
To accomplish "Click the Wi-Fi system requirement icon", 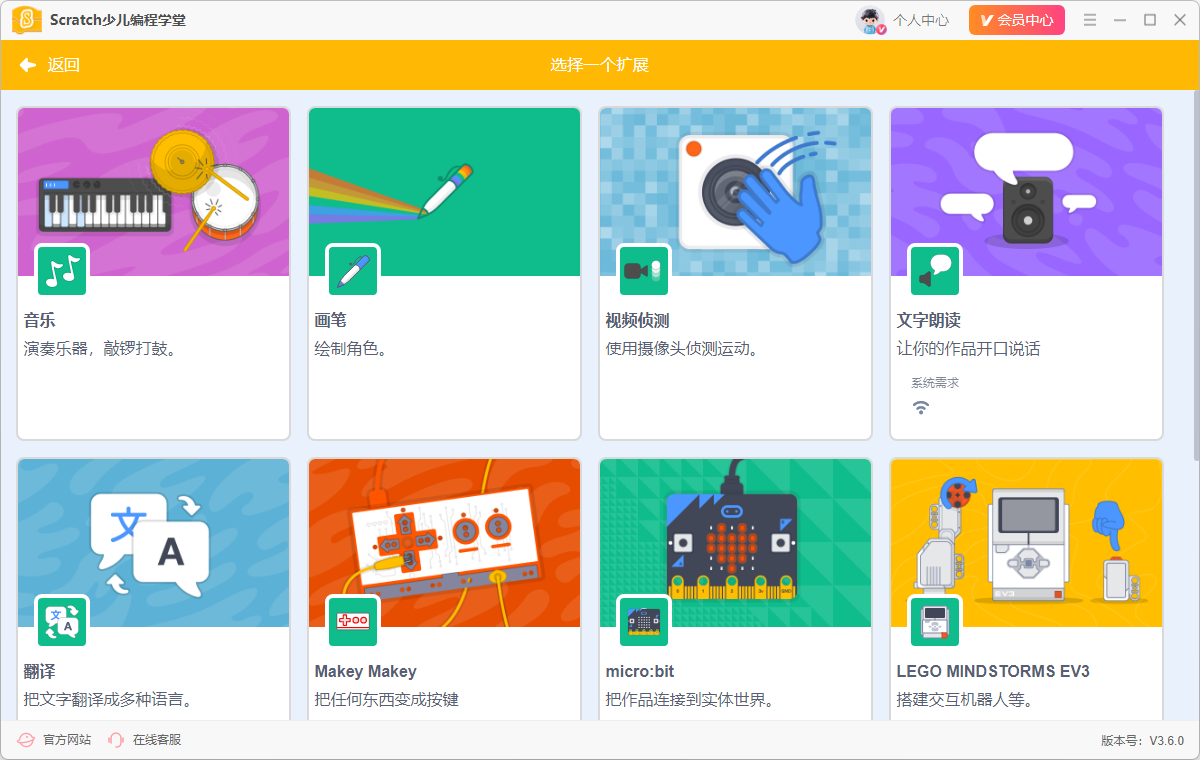I will (921, 407).
